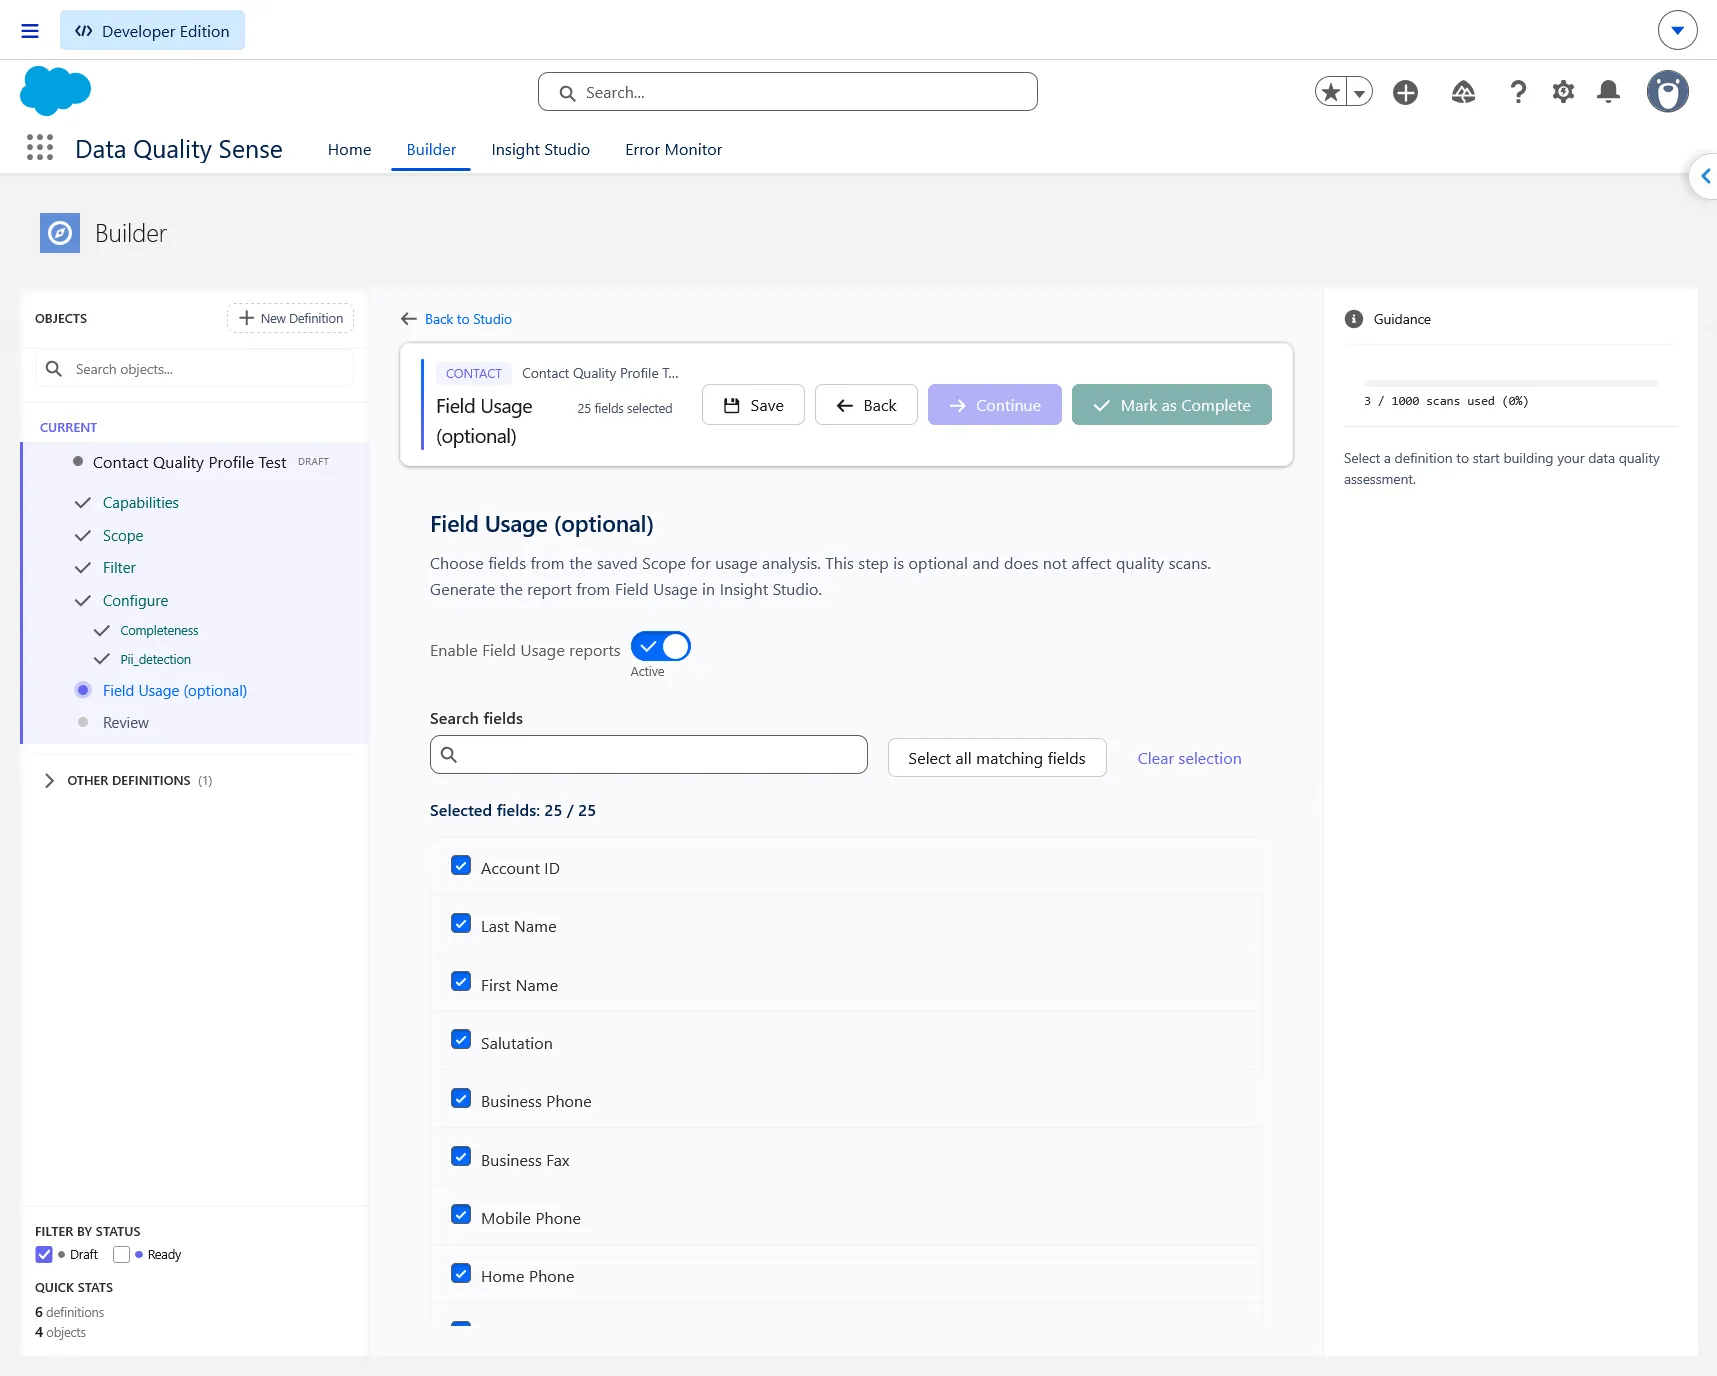The height and width of the screenshot is (1376, 1717).
Task: Uncheck the Account ID field
Action: (461, 866)
